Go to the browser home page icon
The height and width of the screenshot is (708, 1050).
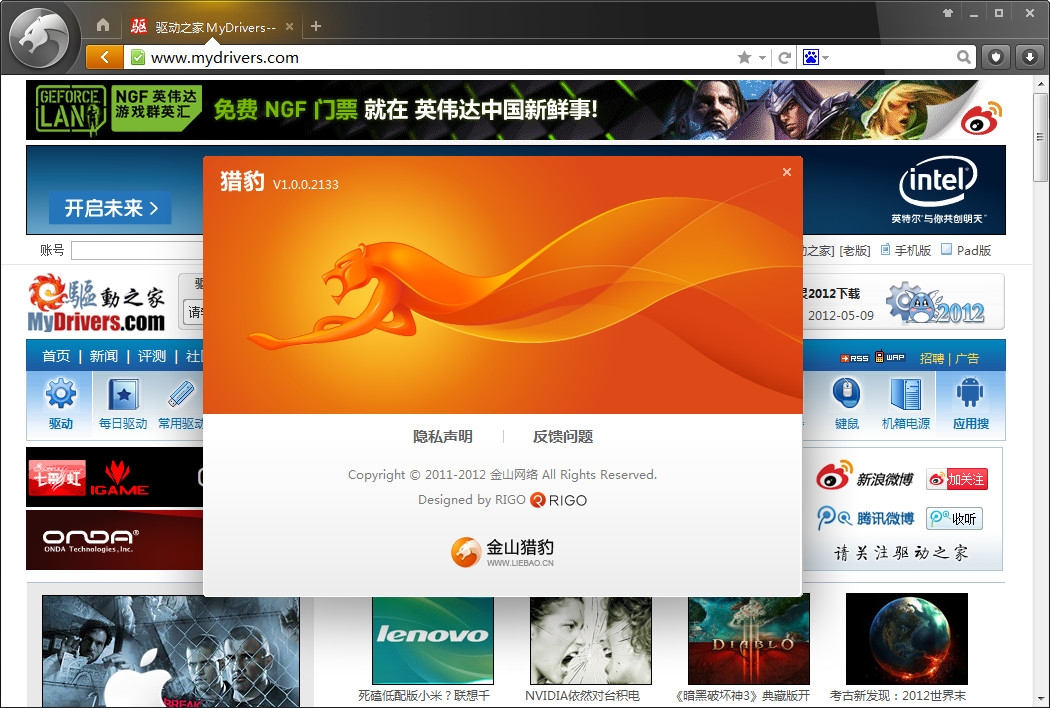(102, 25)
